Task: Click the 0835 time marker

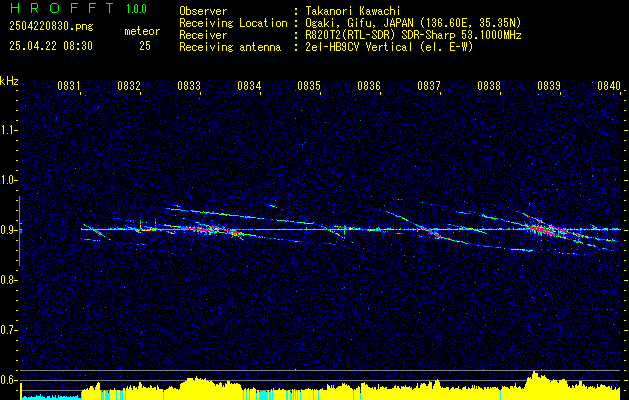Action: point(308,86)
